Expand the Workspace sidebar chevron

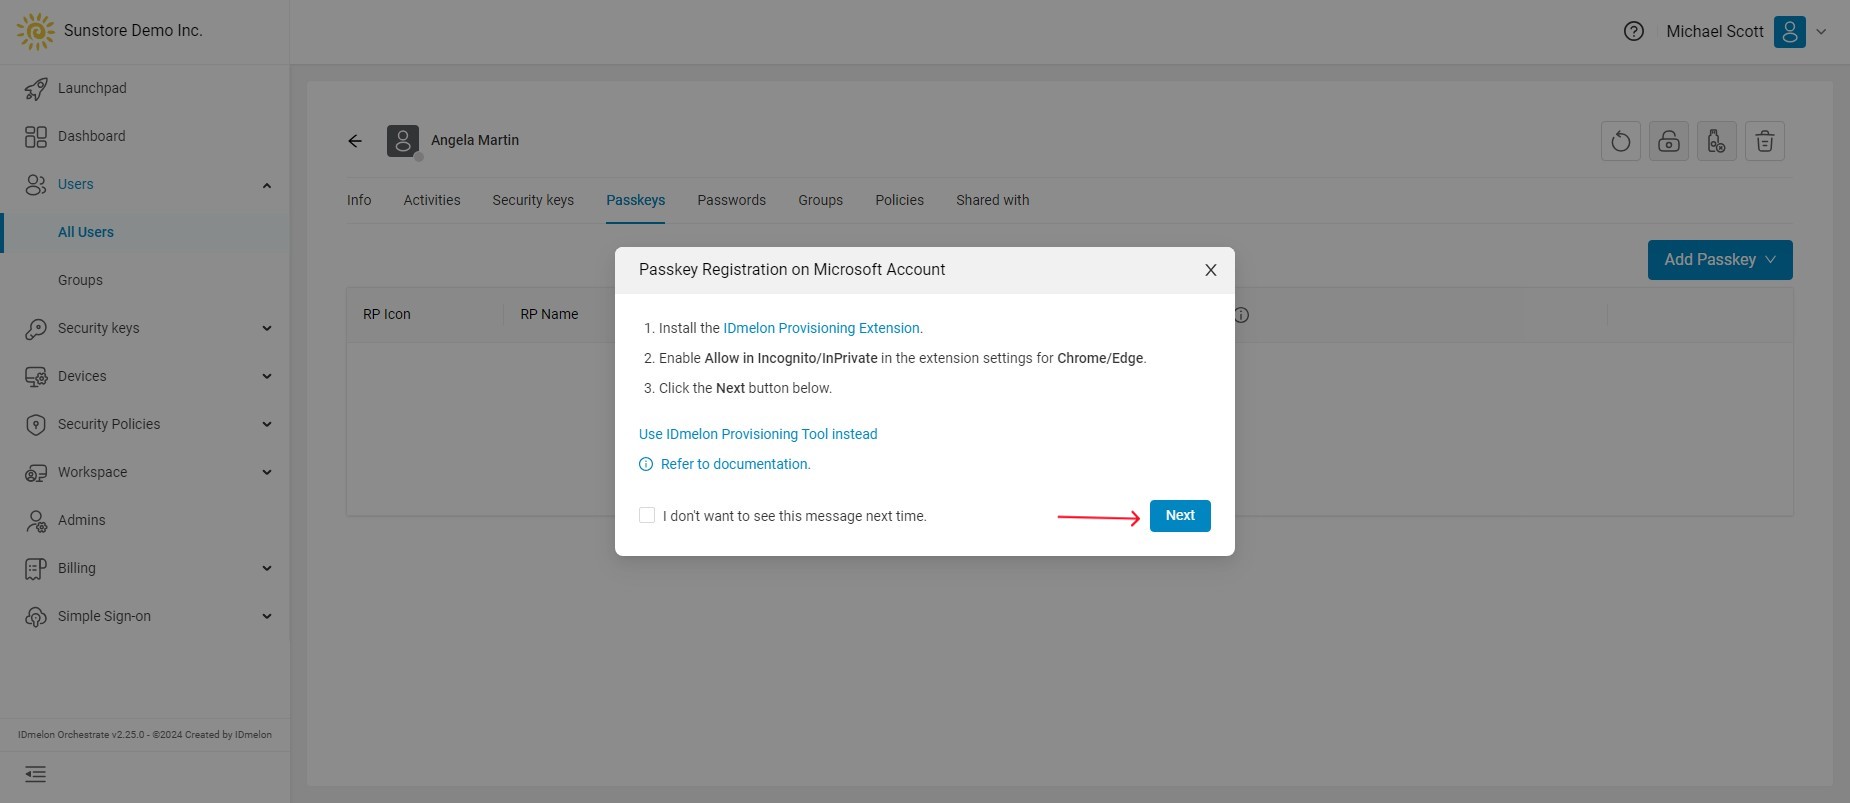pos(267,472)
